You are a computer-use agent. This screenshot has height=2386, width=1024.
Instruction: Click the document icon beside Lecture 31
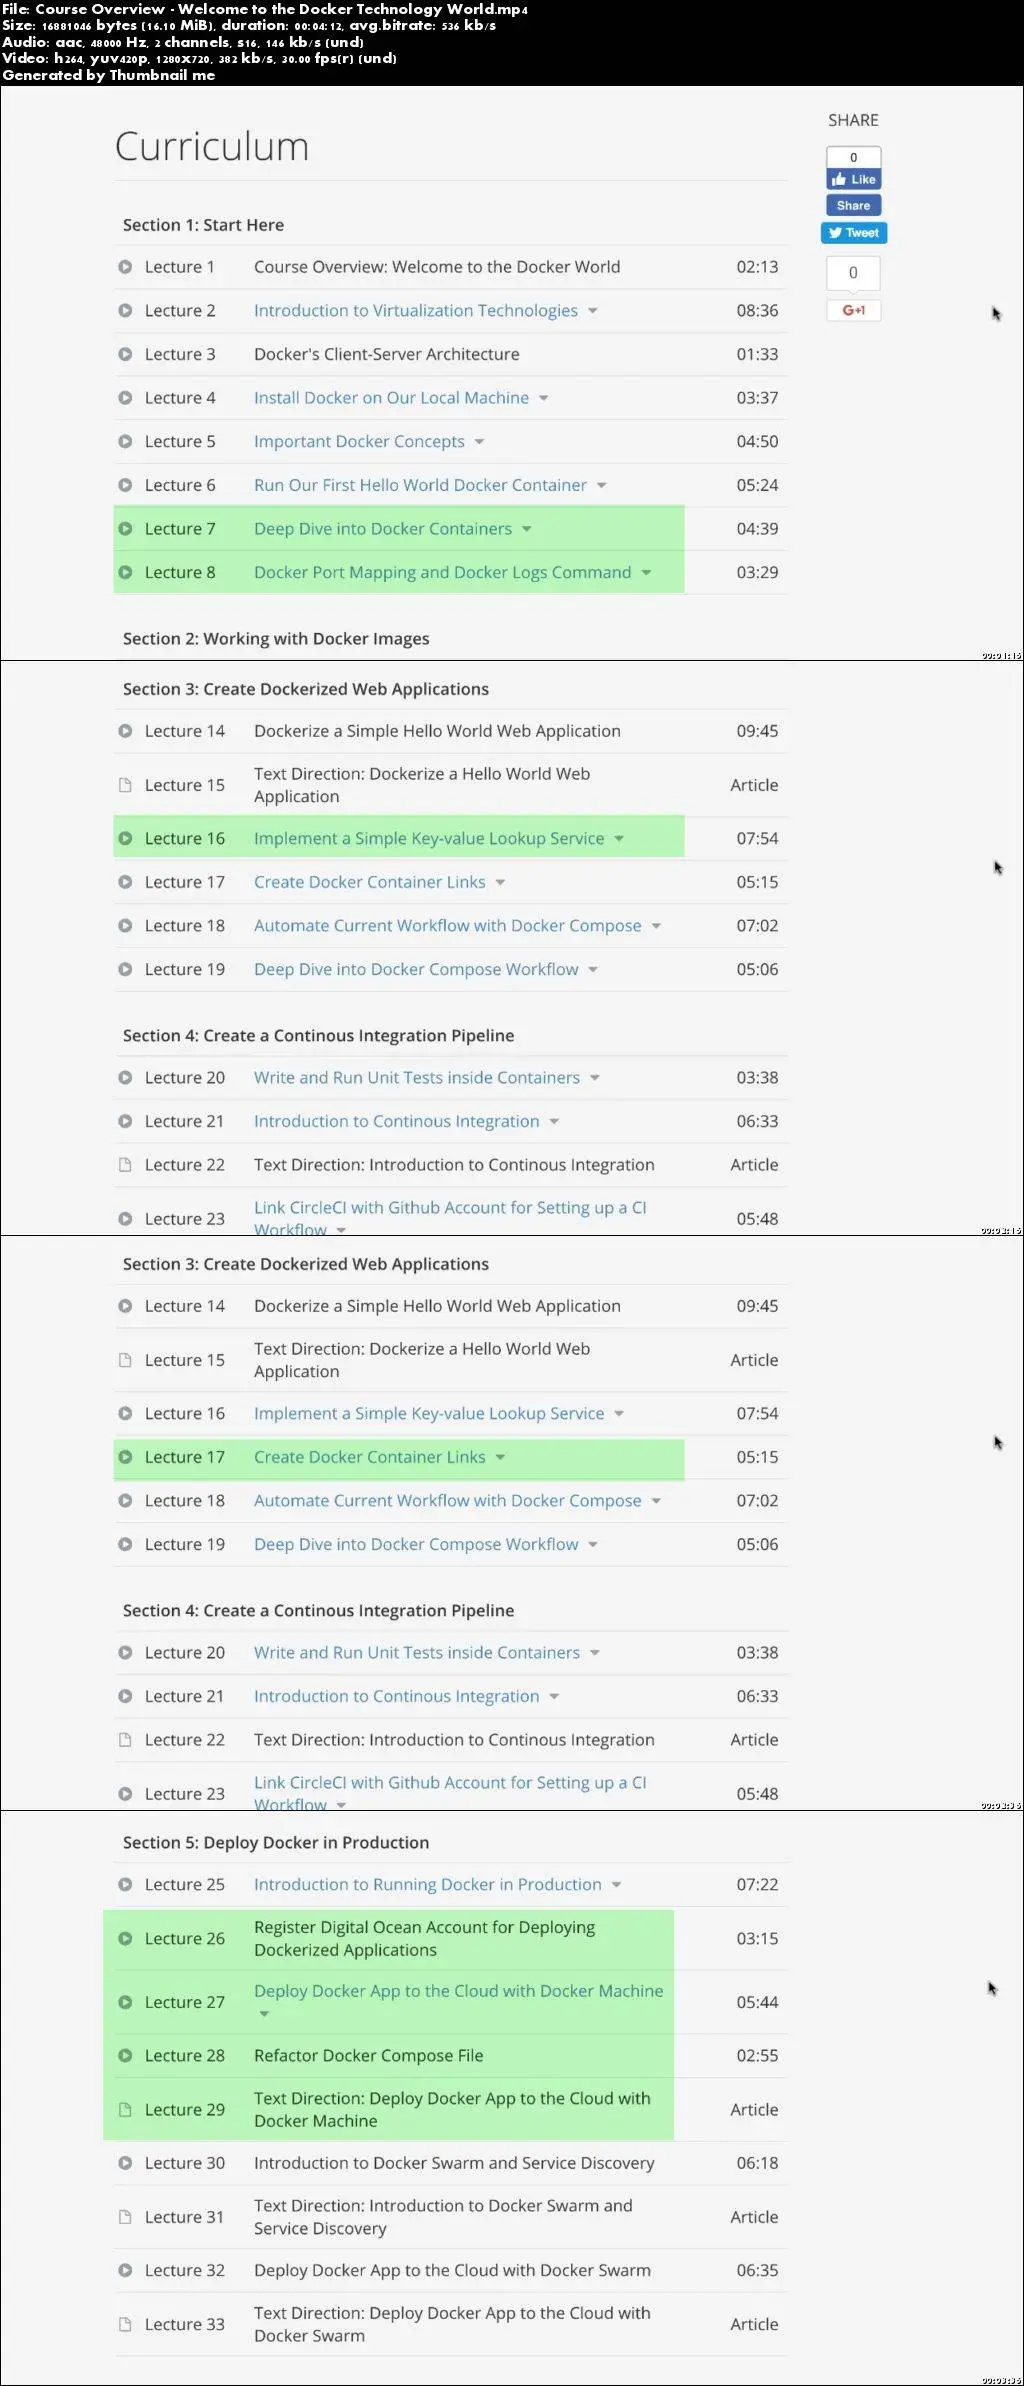pyautogui.click(x=125, y=2216)
